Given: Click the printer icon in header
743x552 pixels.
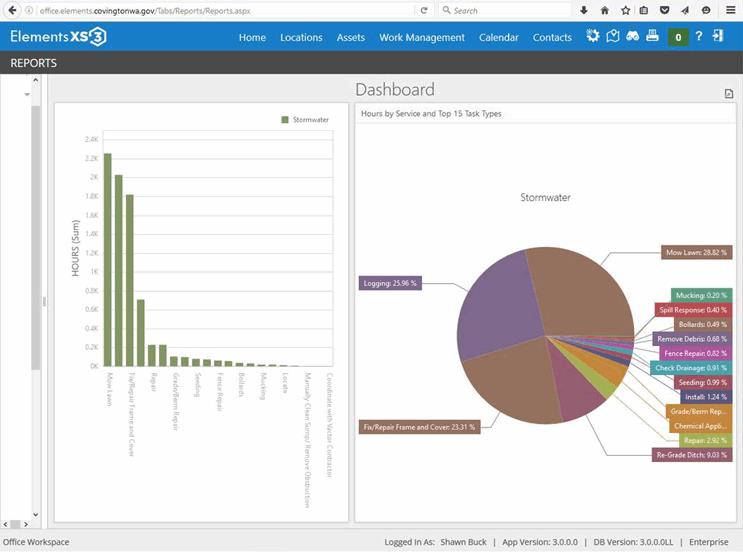Looking at the screenshot, I should click(x=652, y=37).
